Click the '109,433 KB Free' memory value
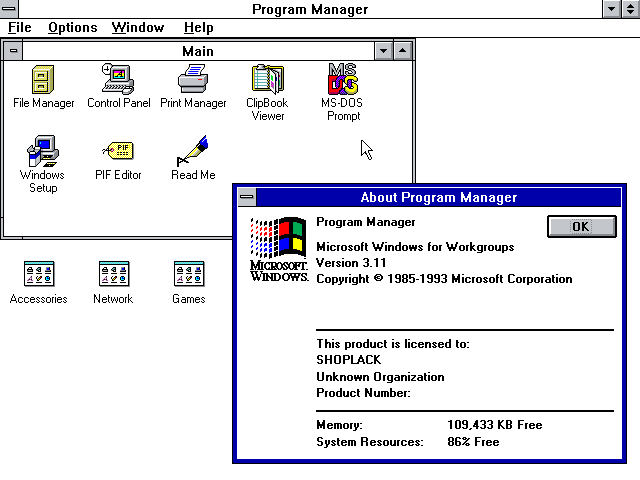640x480 pixels. (495, 425)
